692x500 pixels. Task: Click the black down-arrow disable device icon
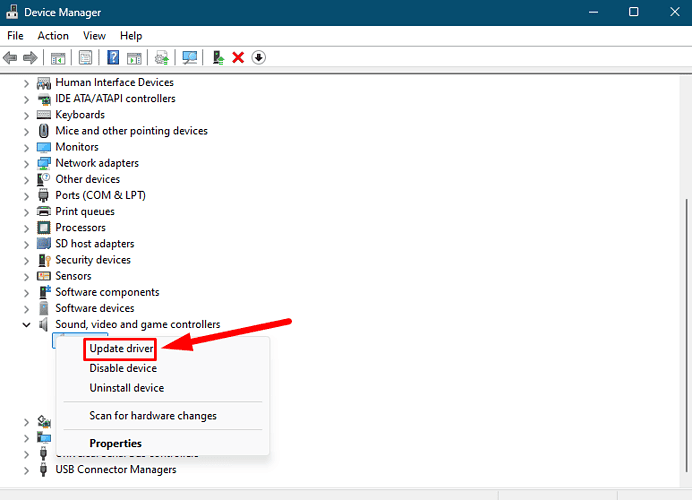(258, 57)
